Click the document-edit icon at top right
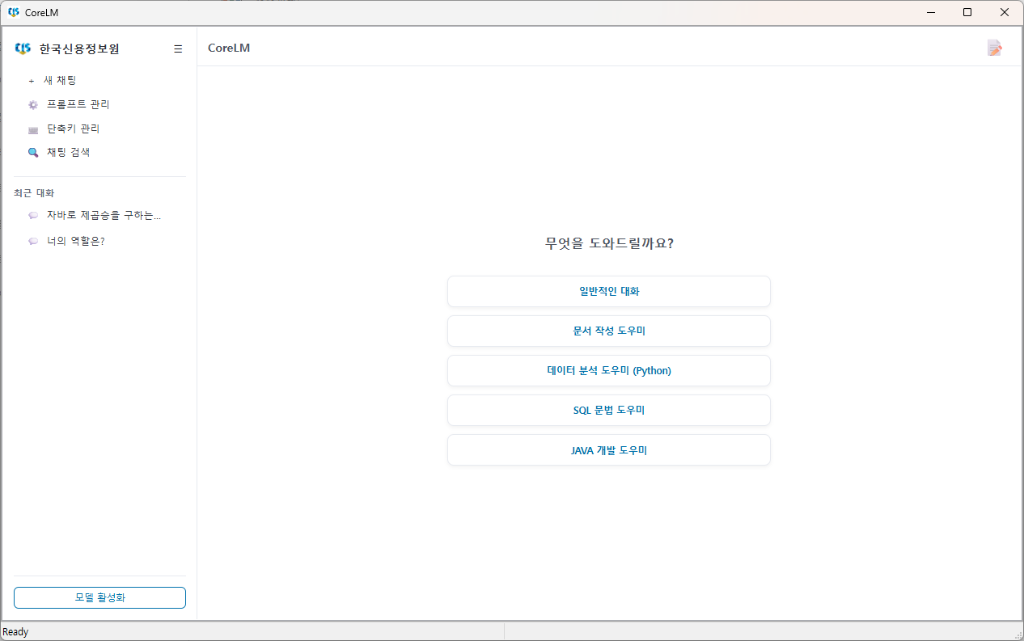Image resolution: width=1024 pixels, height=641 pixels. [x=995, y=47]
